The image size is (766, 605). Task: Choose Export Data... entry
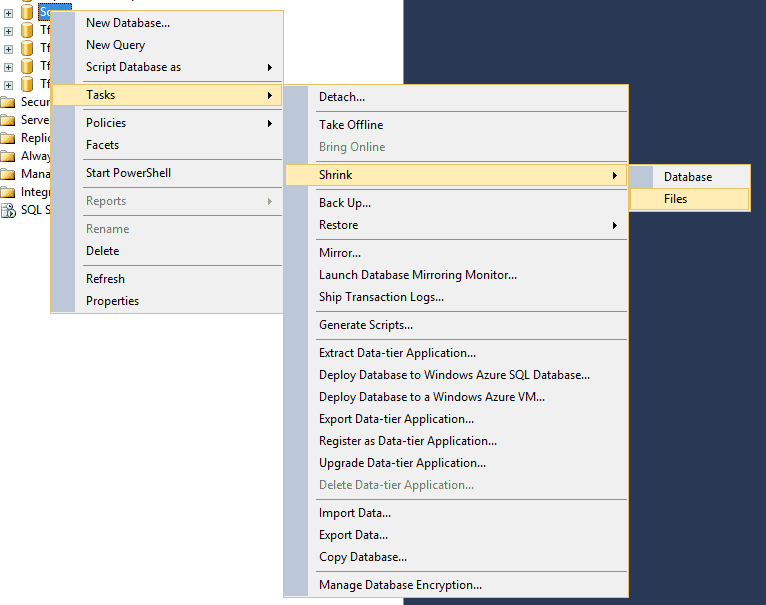[x=456, y=535]
